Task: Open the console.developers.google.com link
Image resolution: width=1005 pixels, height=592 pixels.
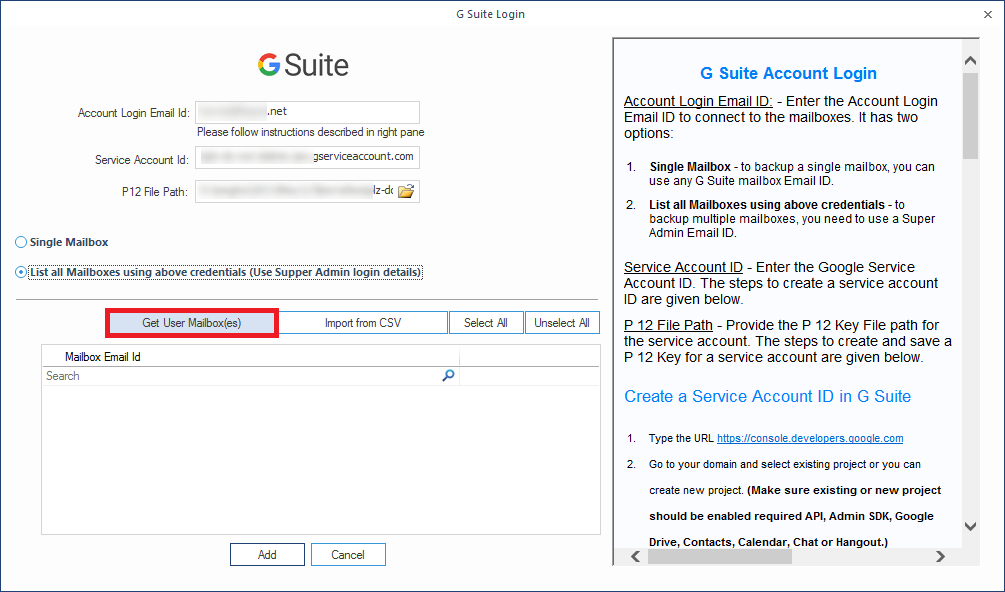Action: (x=810, y=438)
